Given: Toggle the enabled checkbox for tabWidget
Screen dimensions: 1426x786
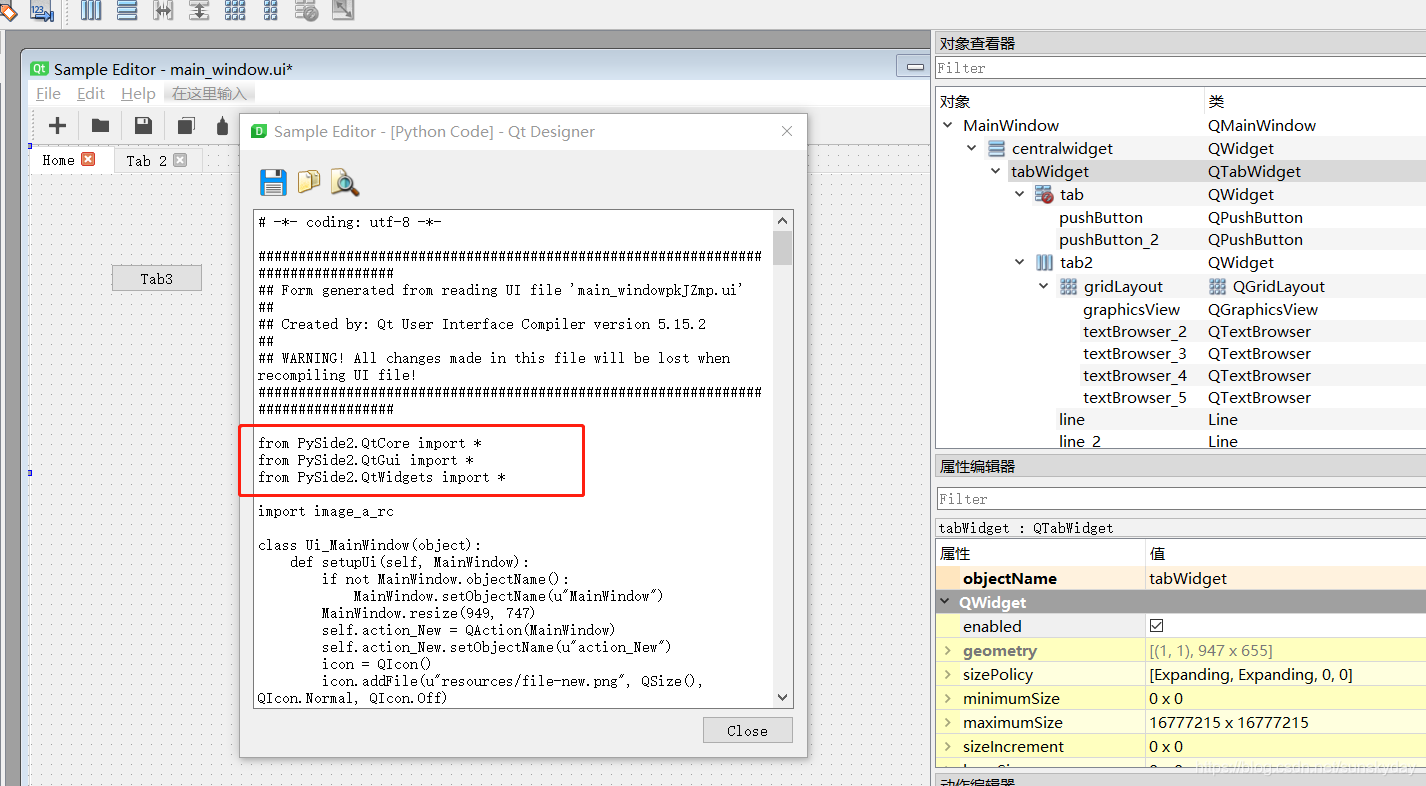Looking at the screenshot, I should point(1154,625).
